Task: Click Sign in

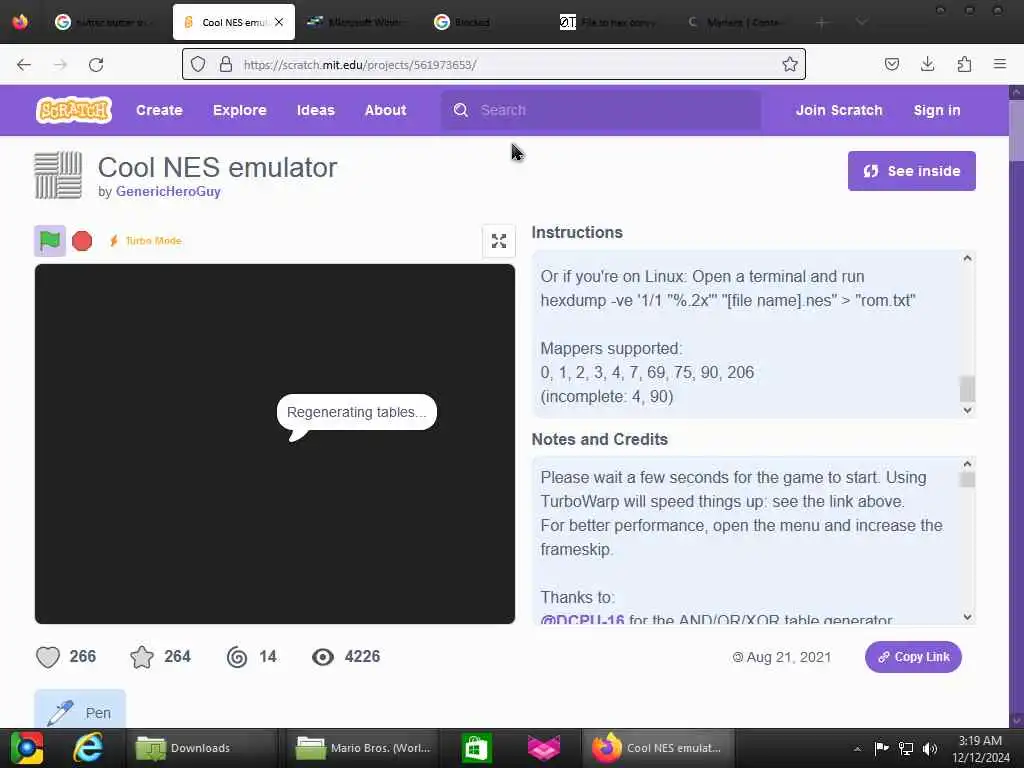Action: 937,110
